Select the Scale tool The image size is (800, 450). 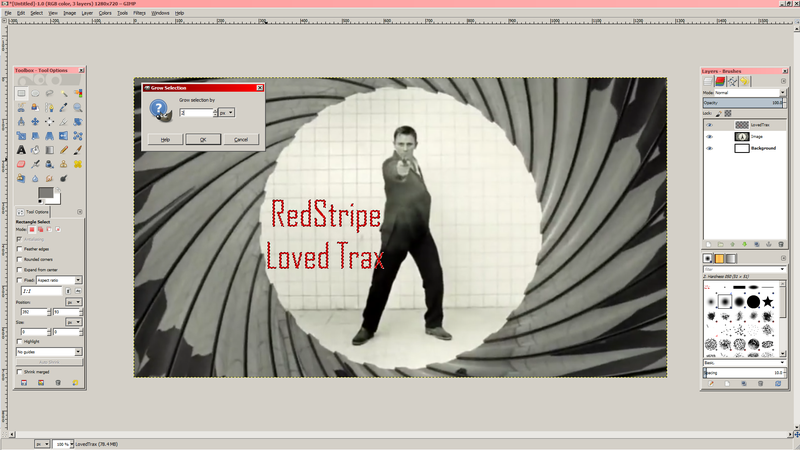coord(21,136)
